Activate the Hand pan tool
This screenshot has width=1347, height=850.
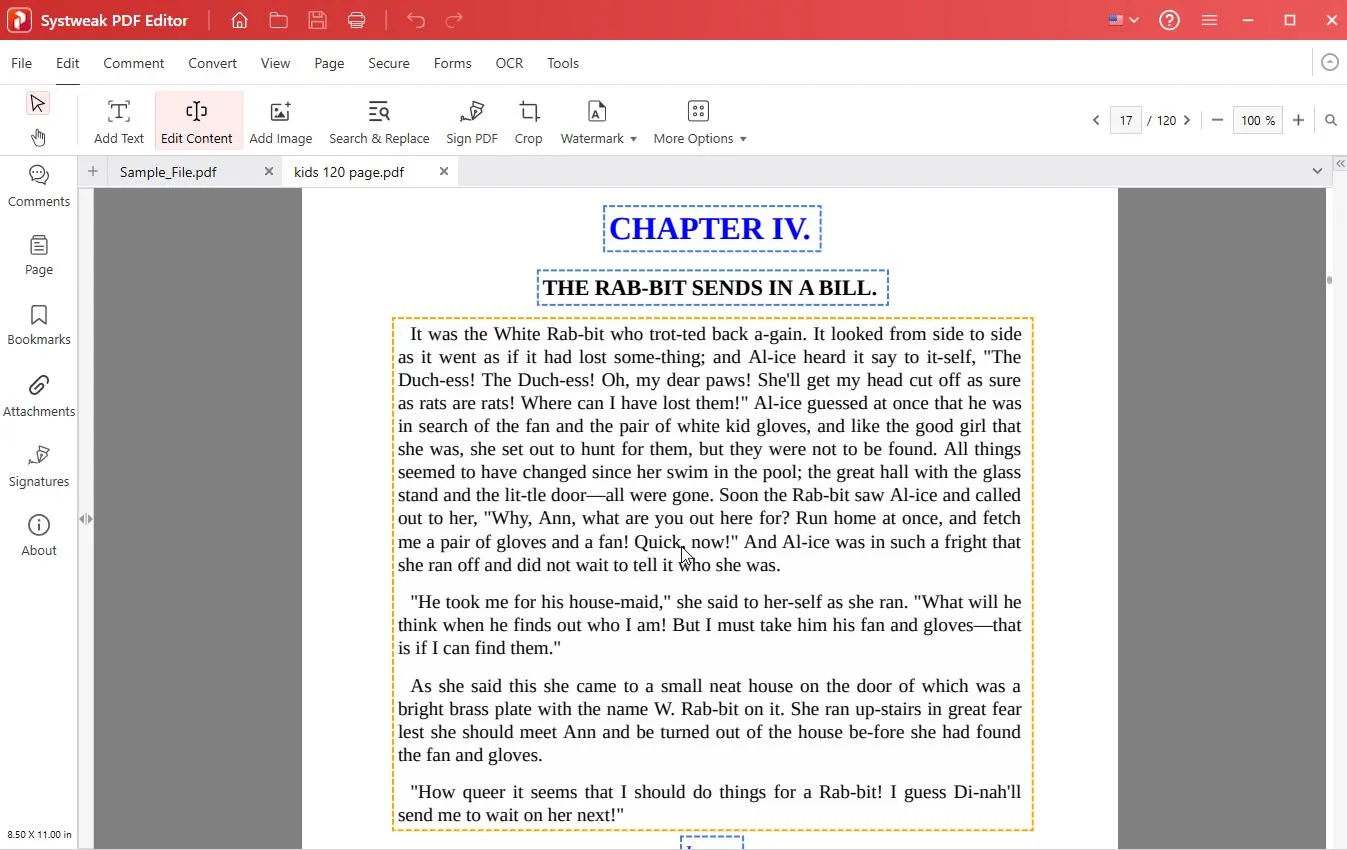(38, 137)
